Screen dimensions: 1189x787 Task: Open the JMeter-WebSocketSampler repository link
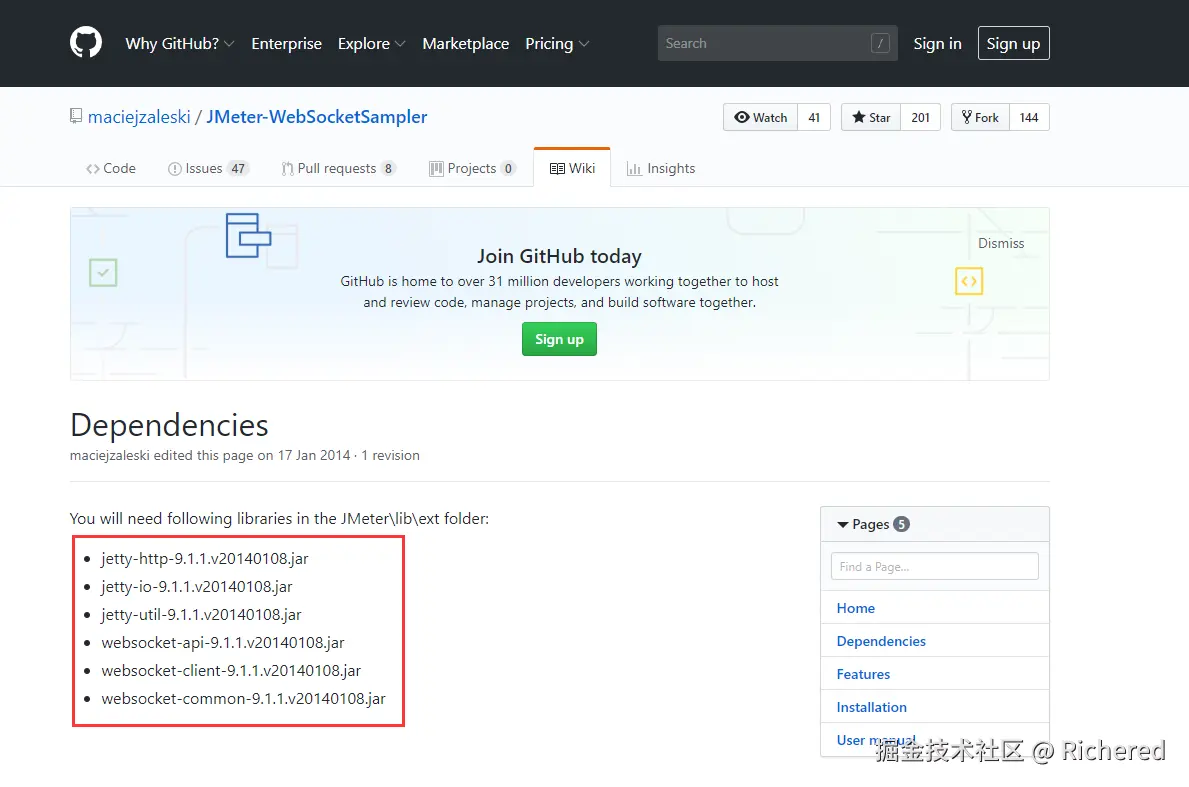(317, 117)
